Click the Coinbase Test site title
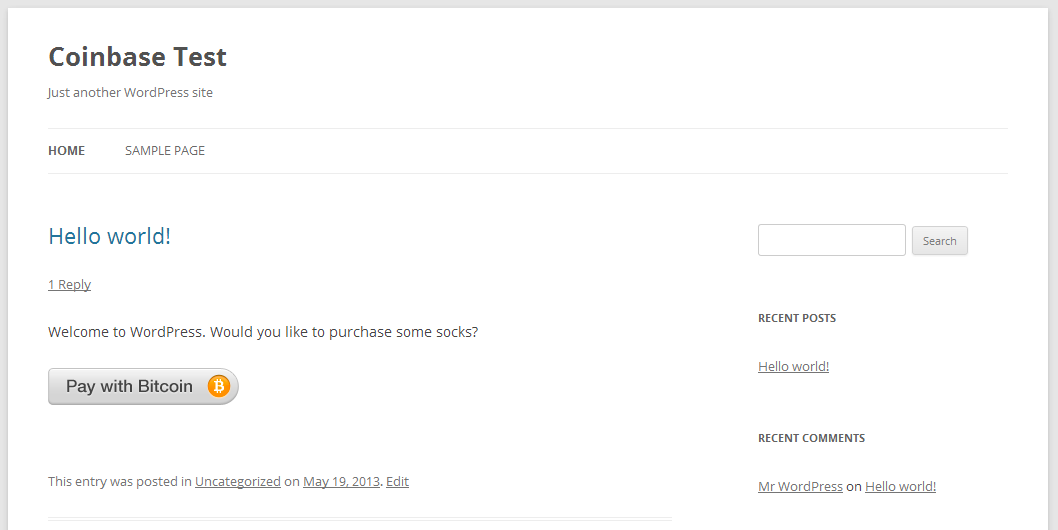Screen dimensions: 1058x530 pyautogui.click(x=138, y=57)
